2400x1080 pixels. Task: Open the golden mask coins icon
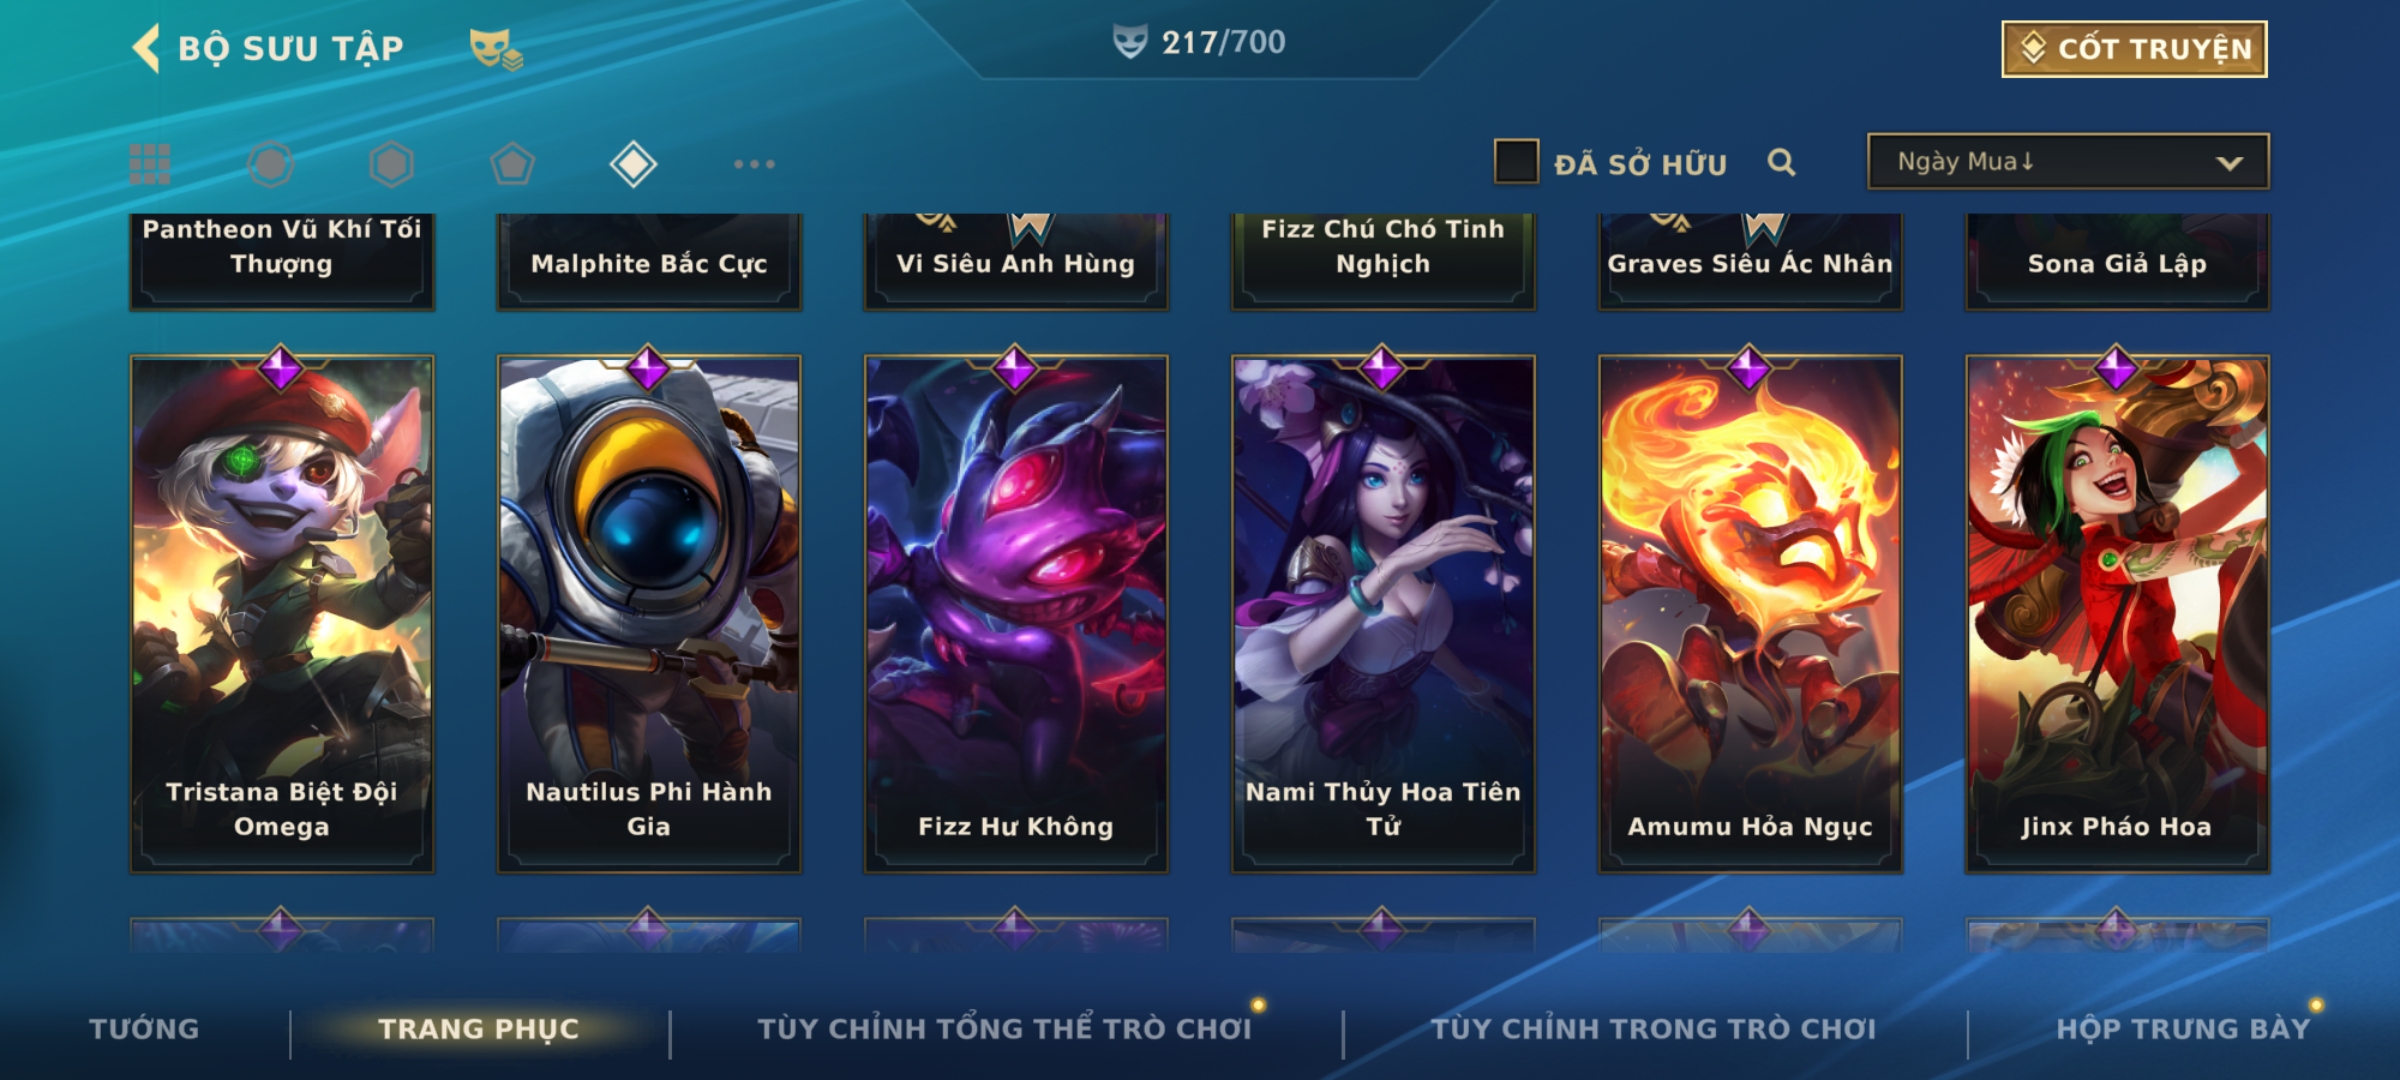(x=496, y=48)
